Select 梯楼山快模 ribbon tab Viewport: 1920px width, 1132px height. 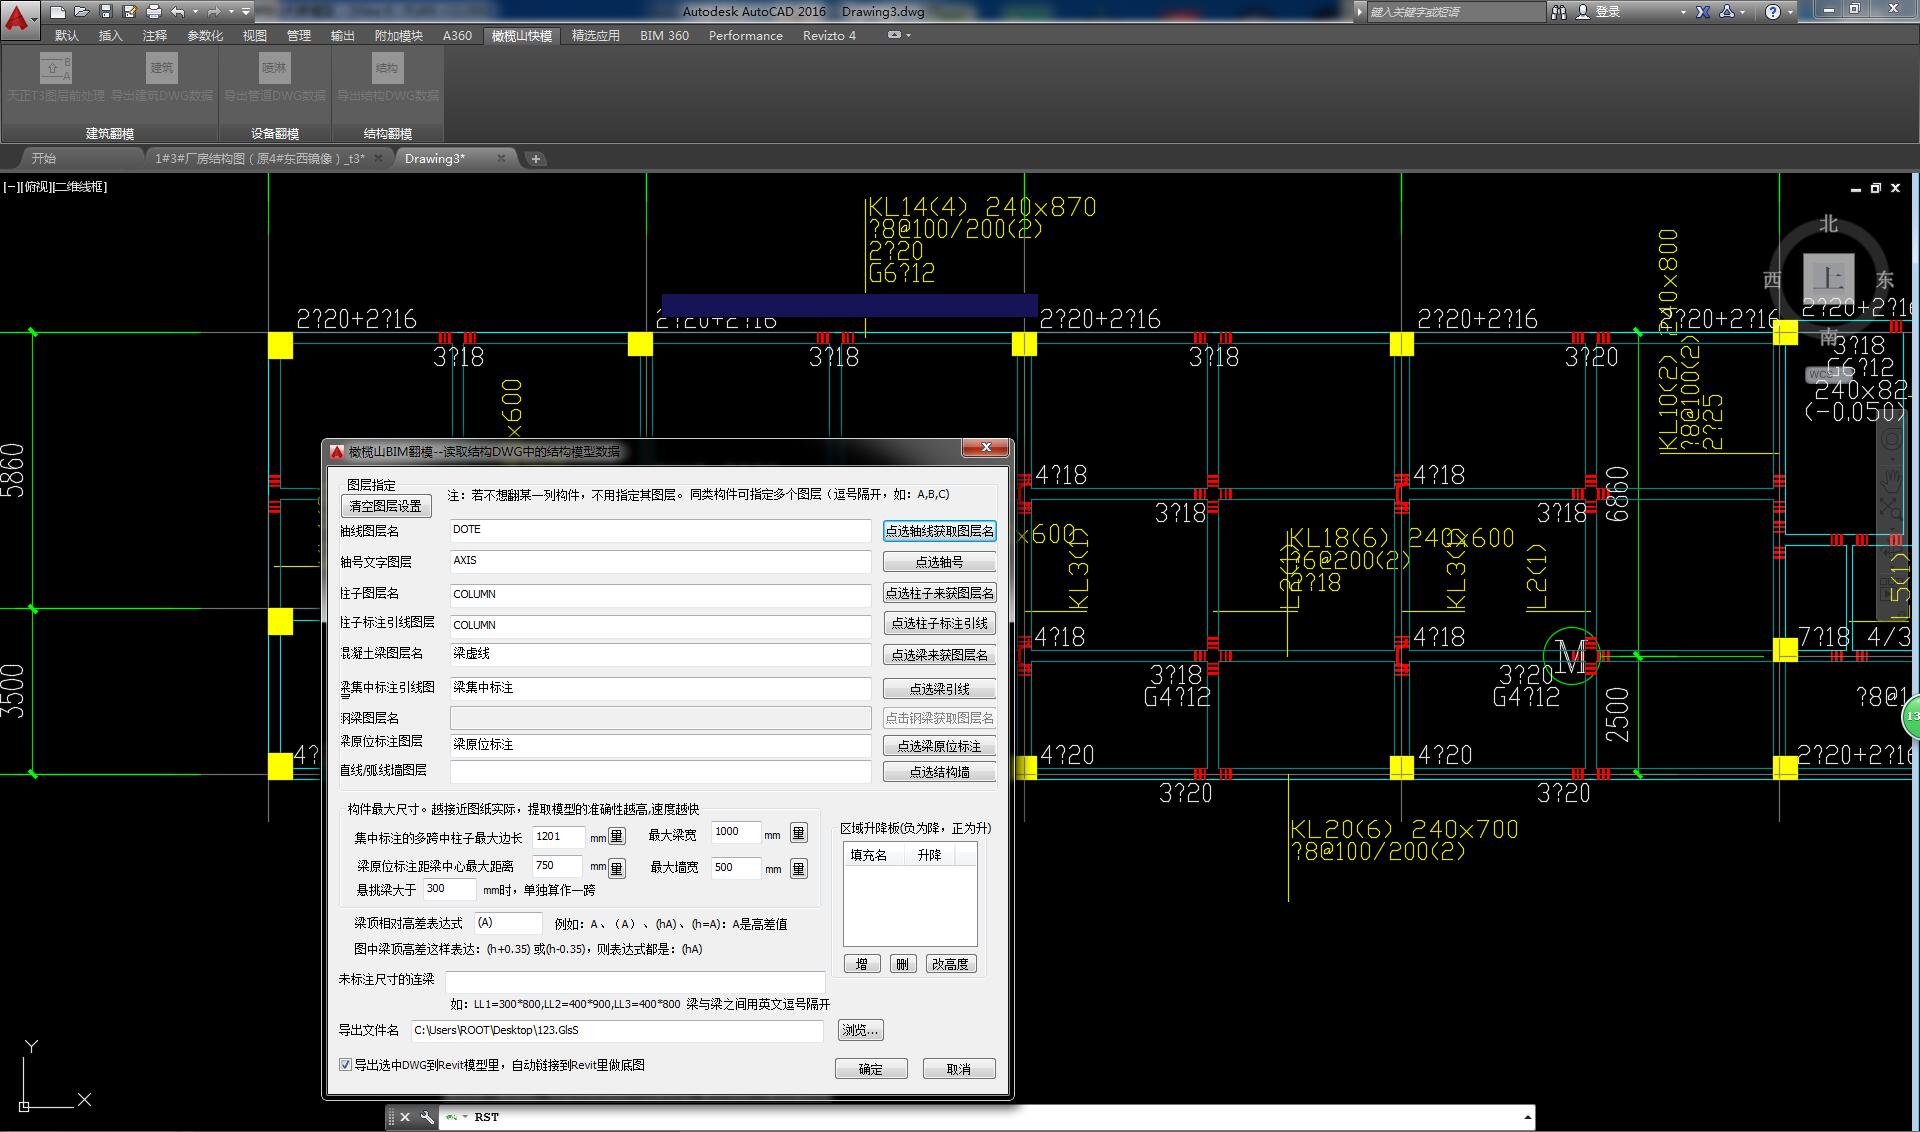tap(521, 36)
